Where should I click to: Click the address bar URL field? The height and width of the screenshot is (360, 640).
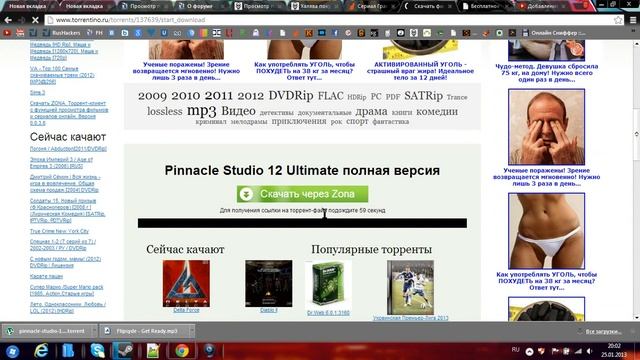pos(327,20)
